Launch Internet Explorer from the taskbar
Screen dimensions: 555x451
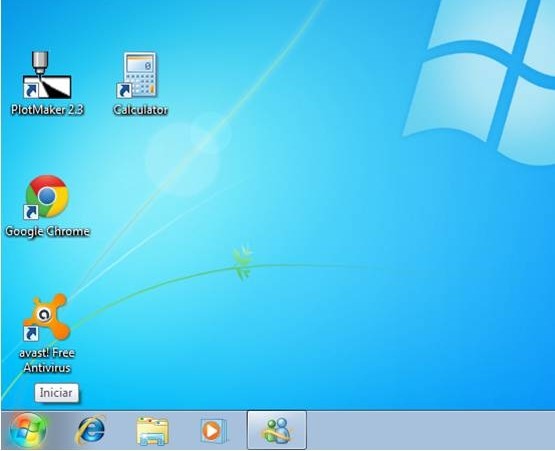(x=91, y=430)
